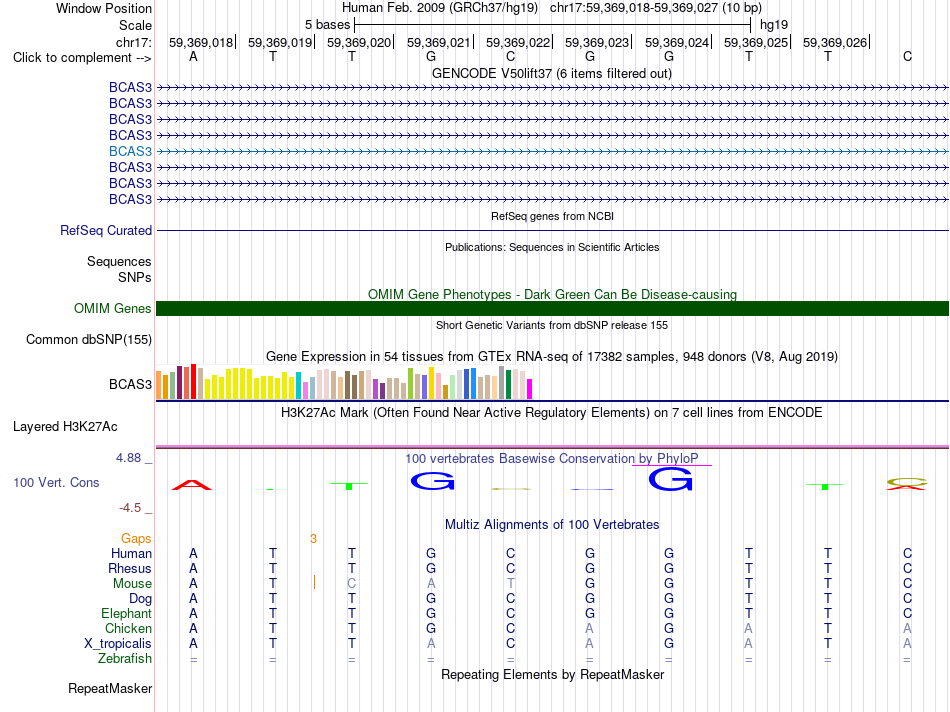Click base A in the complement sequence row

click(193, 56)
